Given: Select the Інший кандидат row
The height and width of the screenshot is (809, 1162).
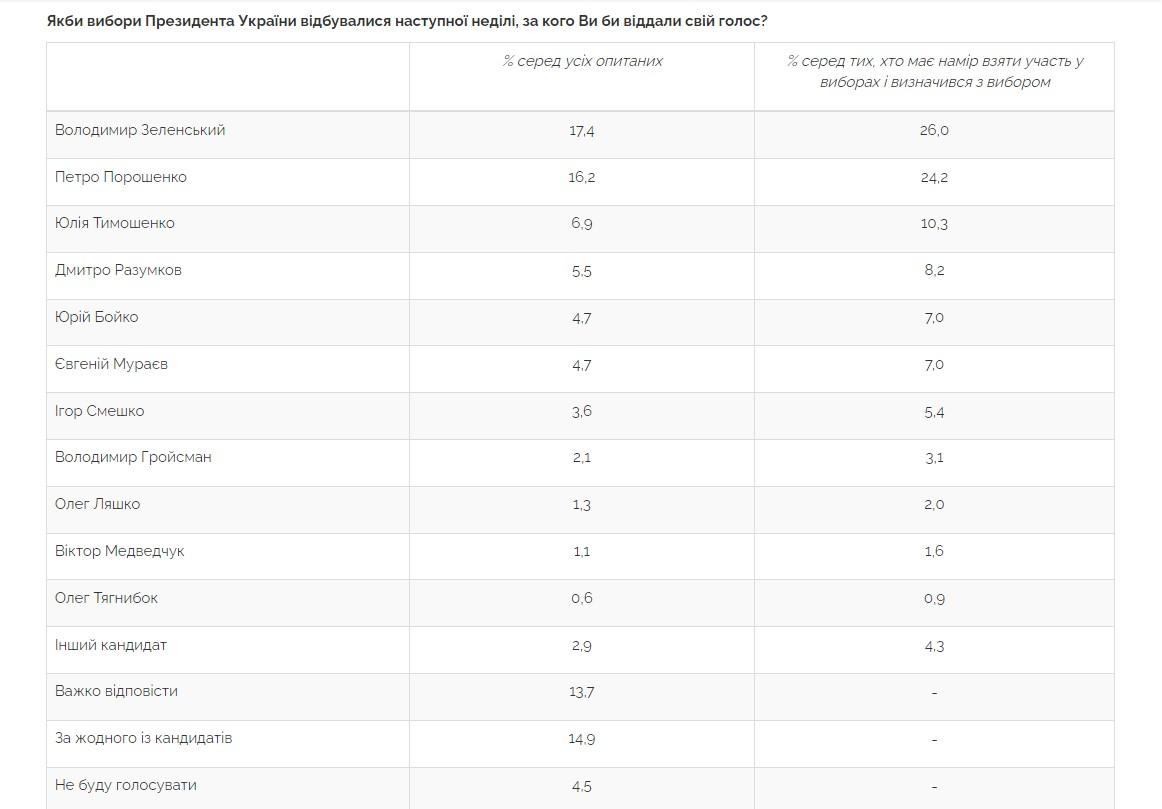Looking at the screenshot, I should pyautogui.click(x=580, y=650).
